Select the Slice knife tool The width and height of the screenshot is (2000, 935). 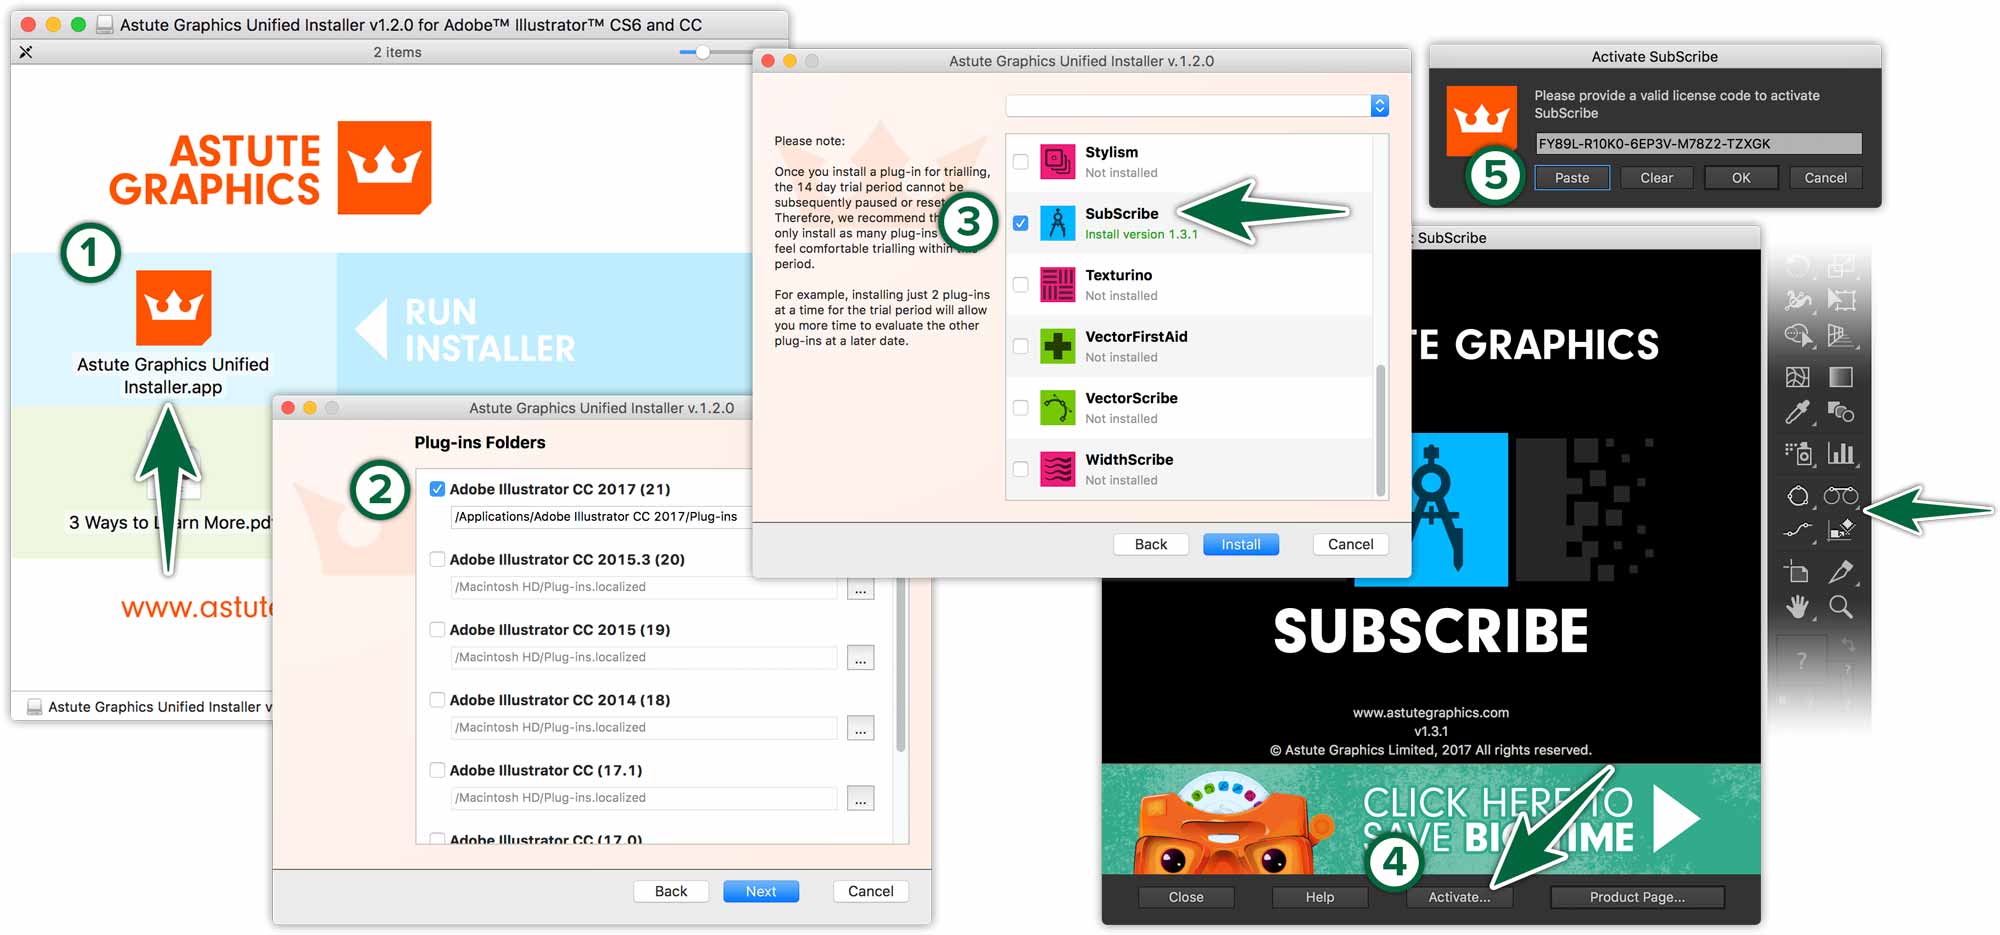(1841, 572)
